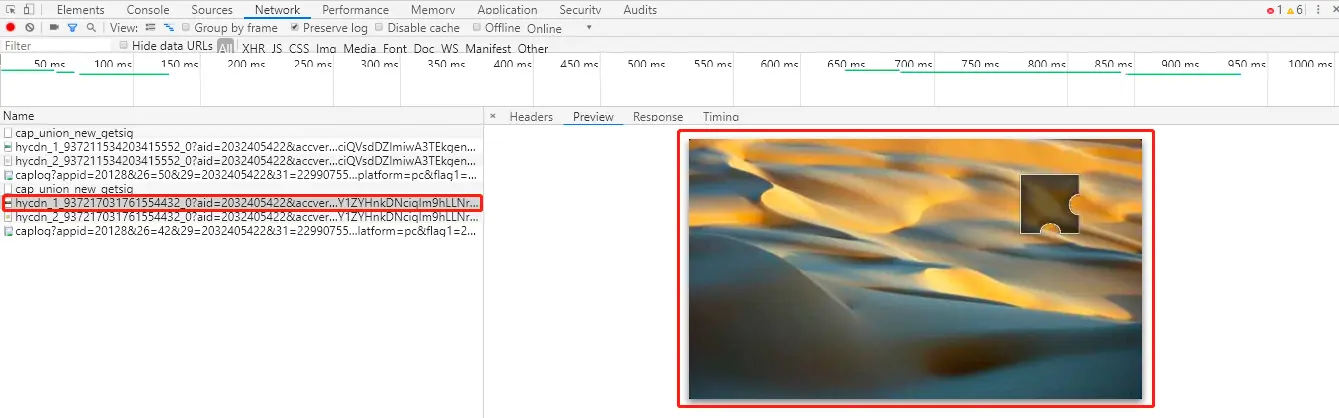Select request hycdn_1_937217031761554432_0
1339x418 pixels.
point(241,203)
